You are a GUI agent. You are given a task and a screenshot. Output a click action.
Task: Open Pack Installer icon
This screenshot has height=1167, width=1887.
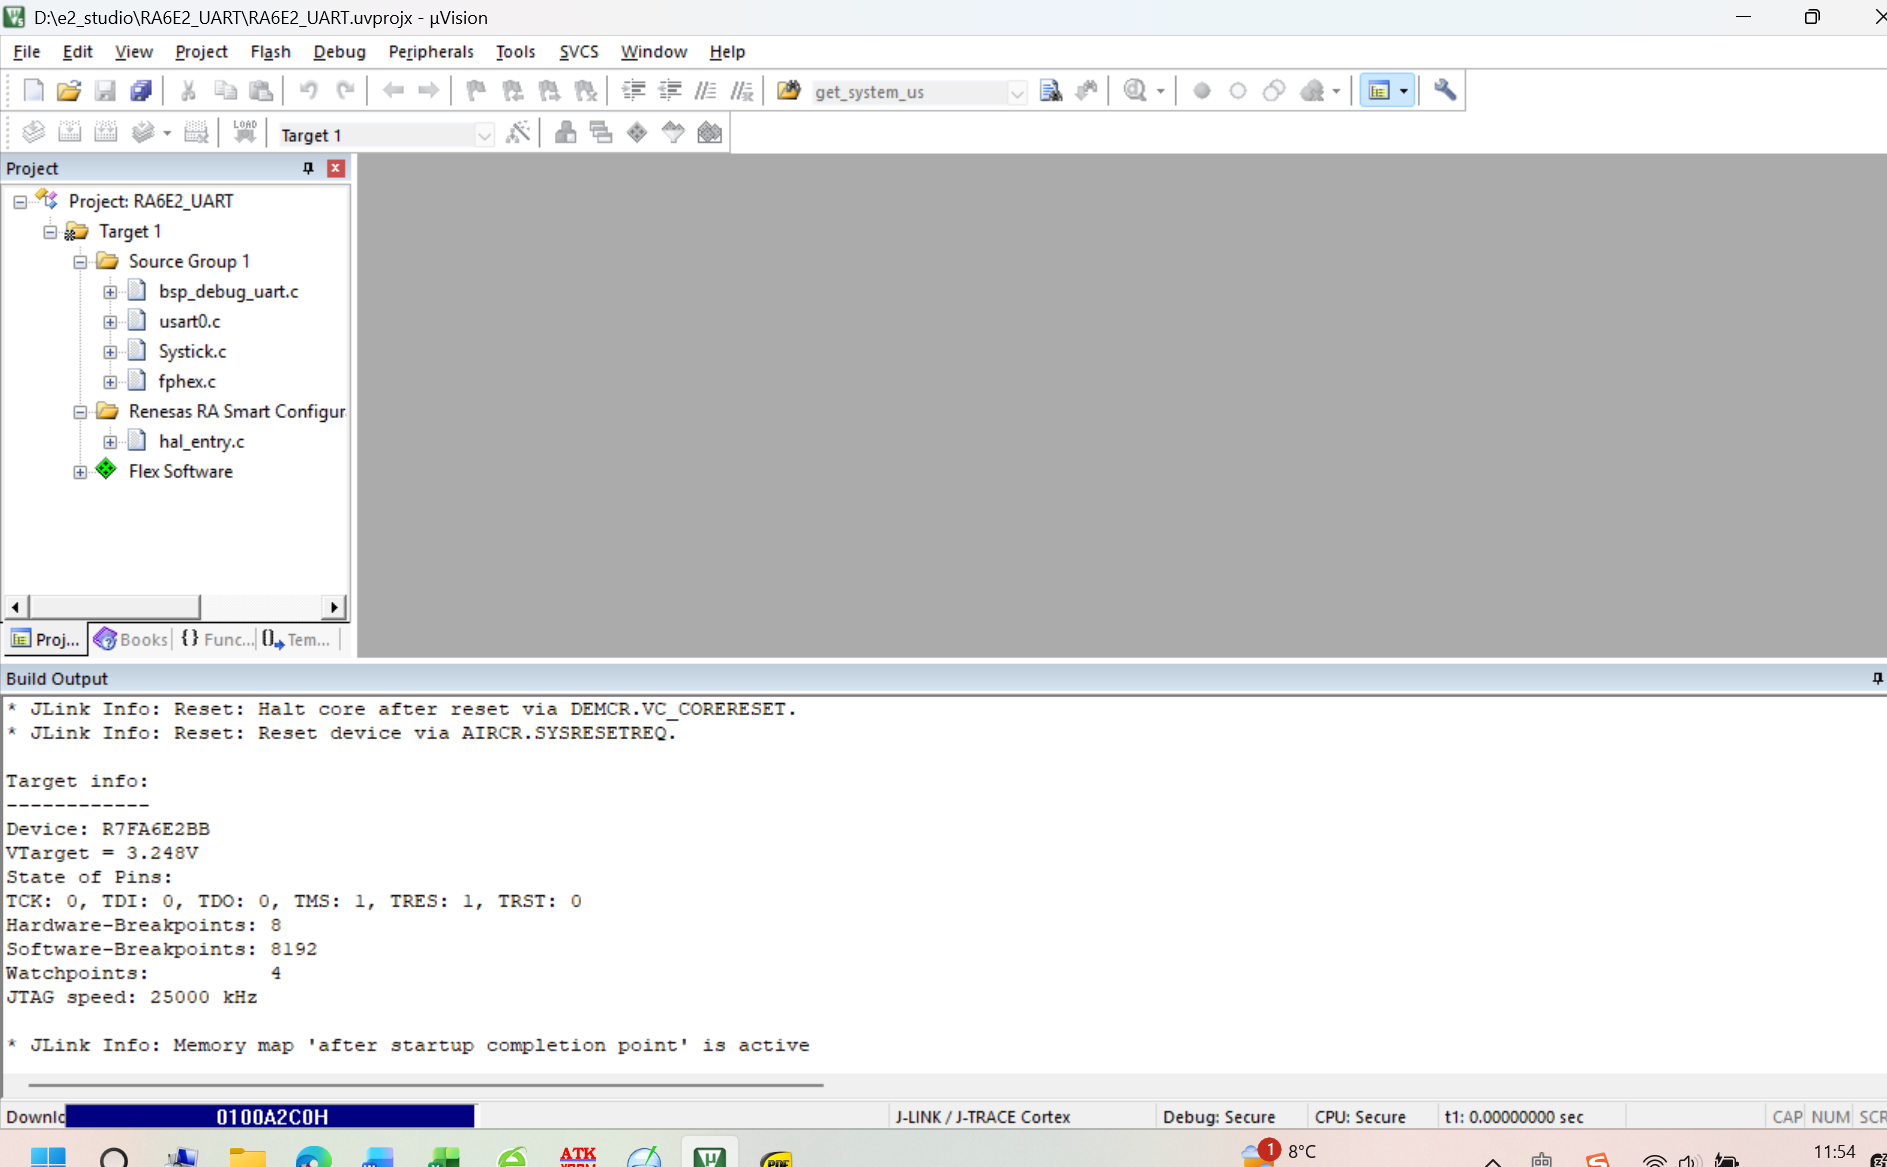(709, 133)
